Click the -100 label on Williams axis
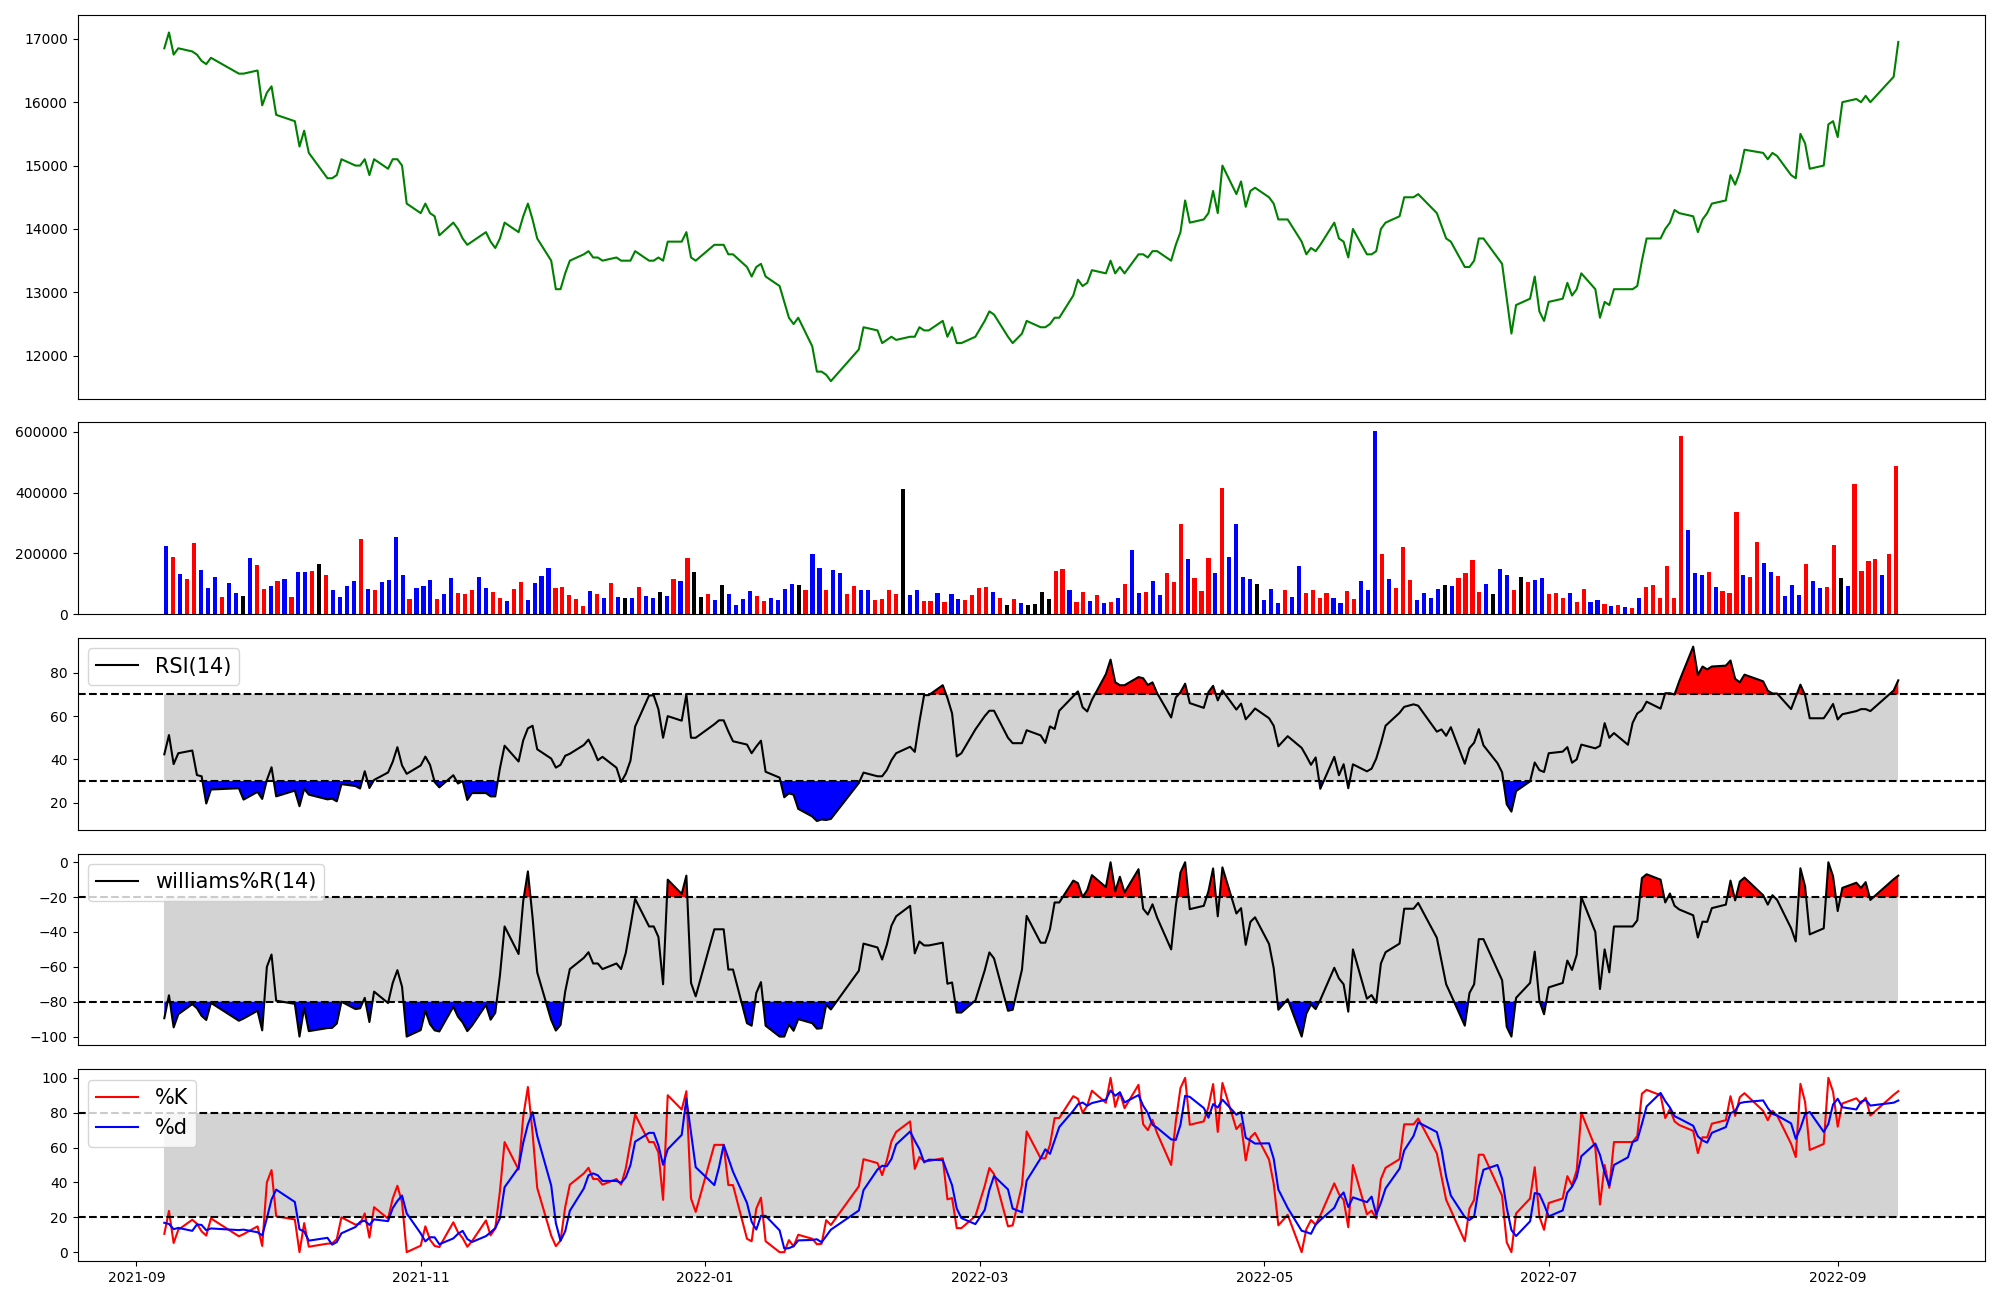This screenshot has height=1300, width=2000. point(50,1038)
